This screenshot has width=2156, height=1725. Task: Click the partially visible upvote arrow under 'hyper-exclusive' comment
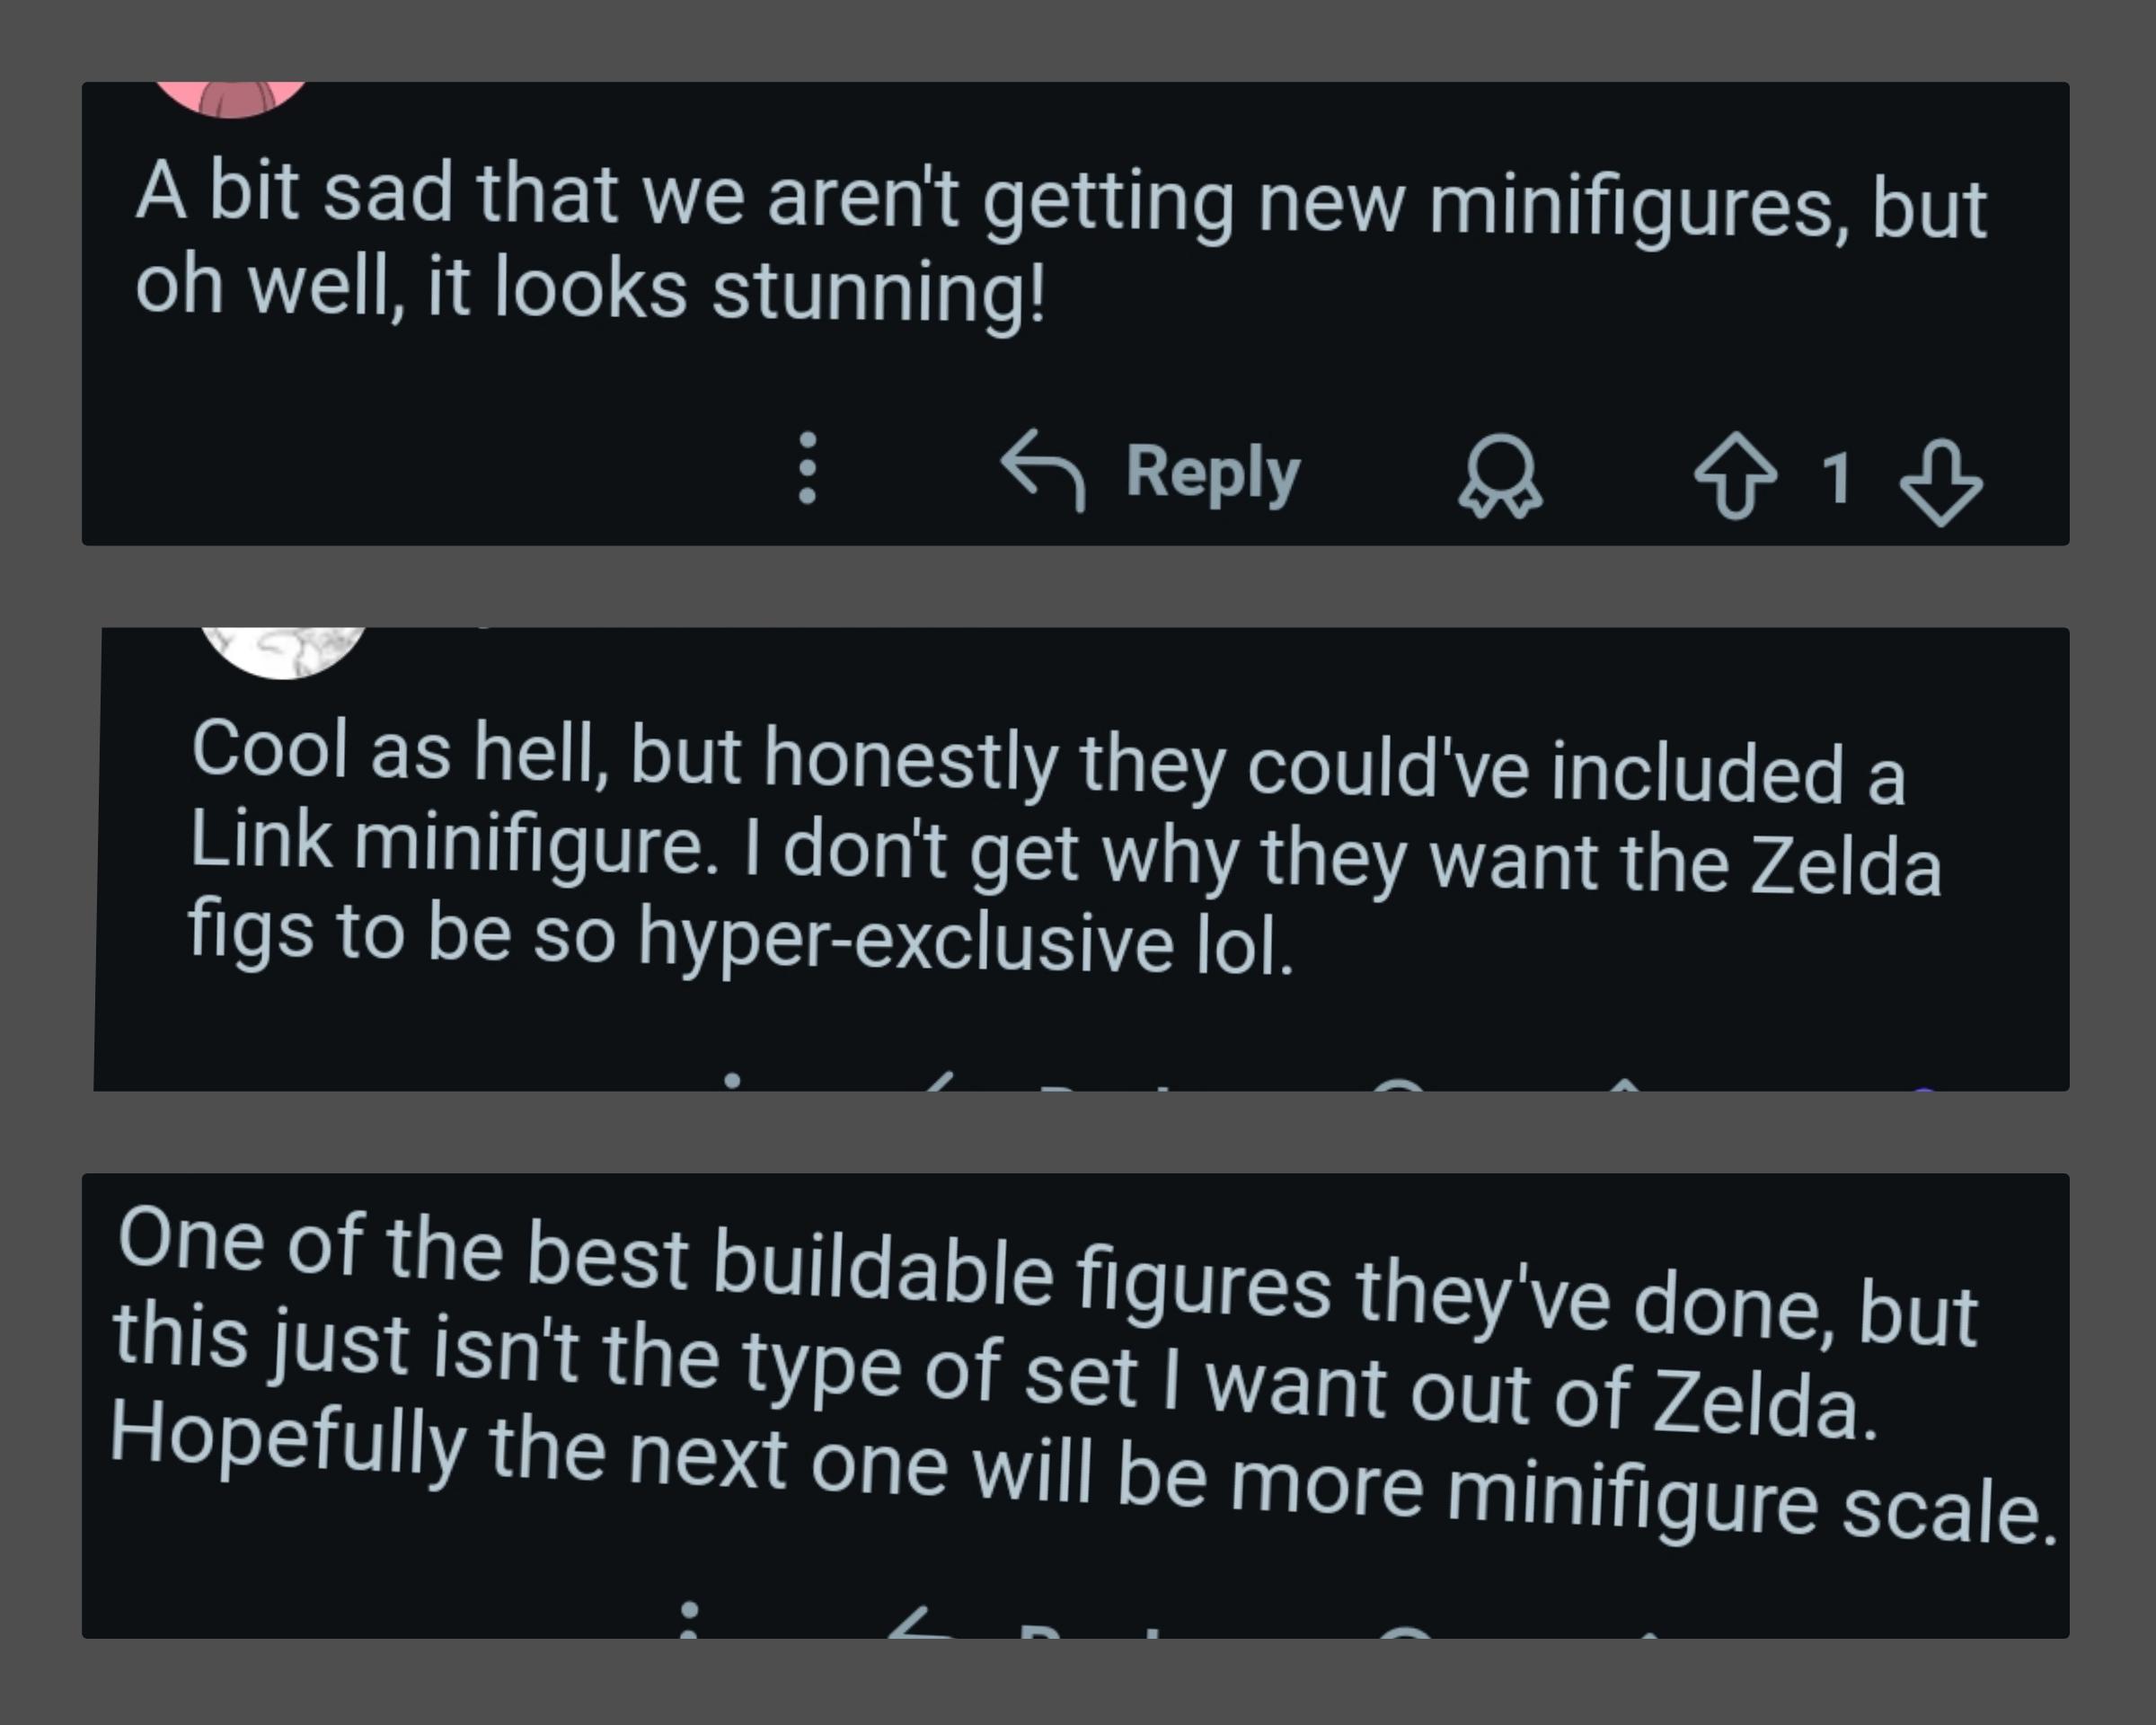pyautogui.click(x=1626, y=1084)
